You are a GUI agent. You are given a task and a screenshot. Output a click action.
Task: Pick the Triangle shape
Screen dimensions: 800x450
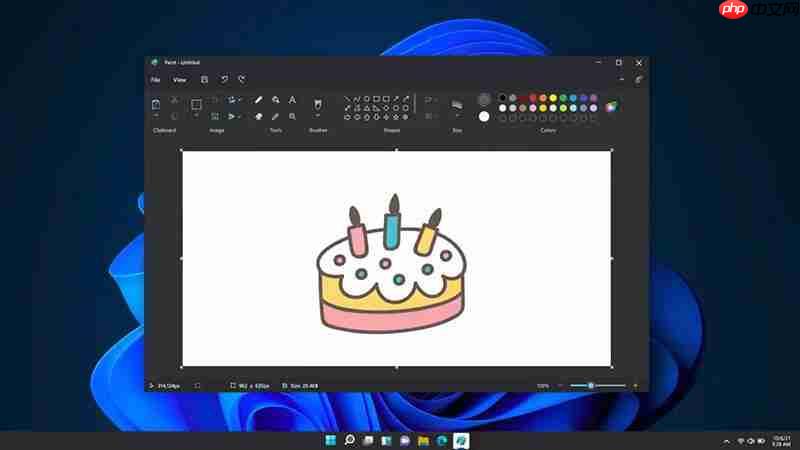[x=367, y=108]
